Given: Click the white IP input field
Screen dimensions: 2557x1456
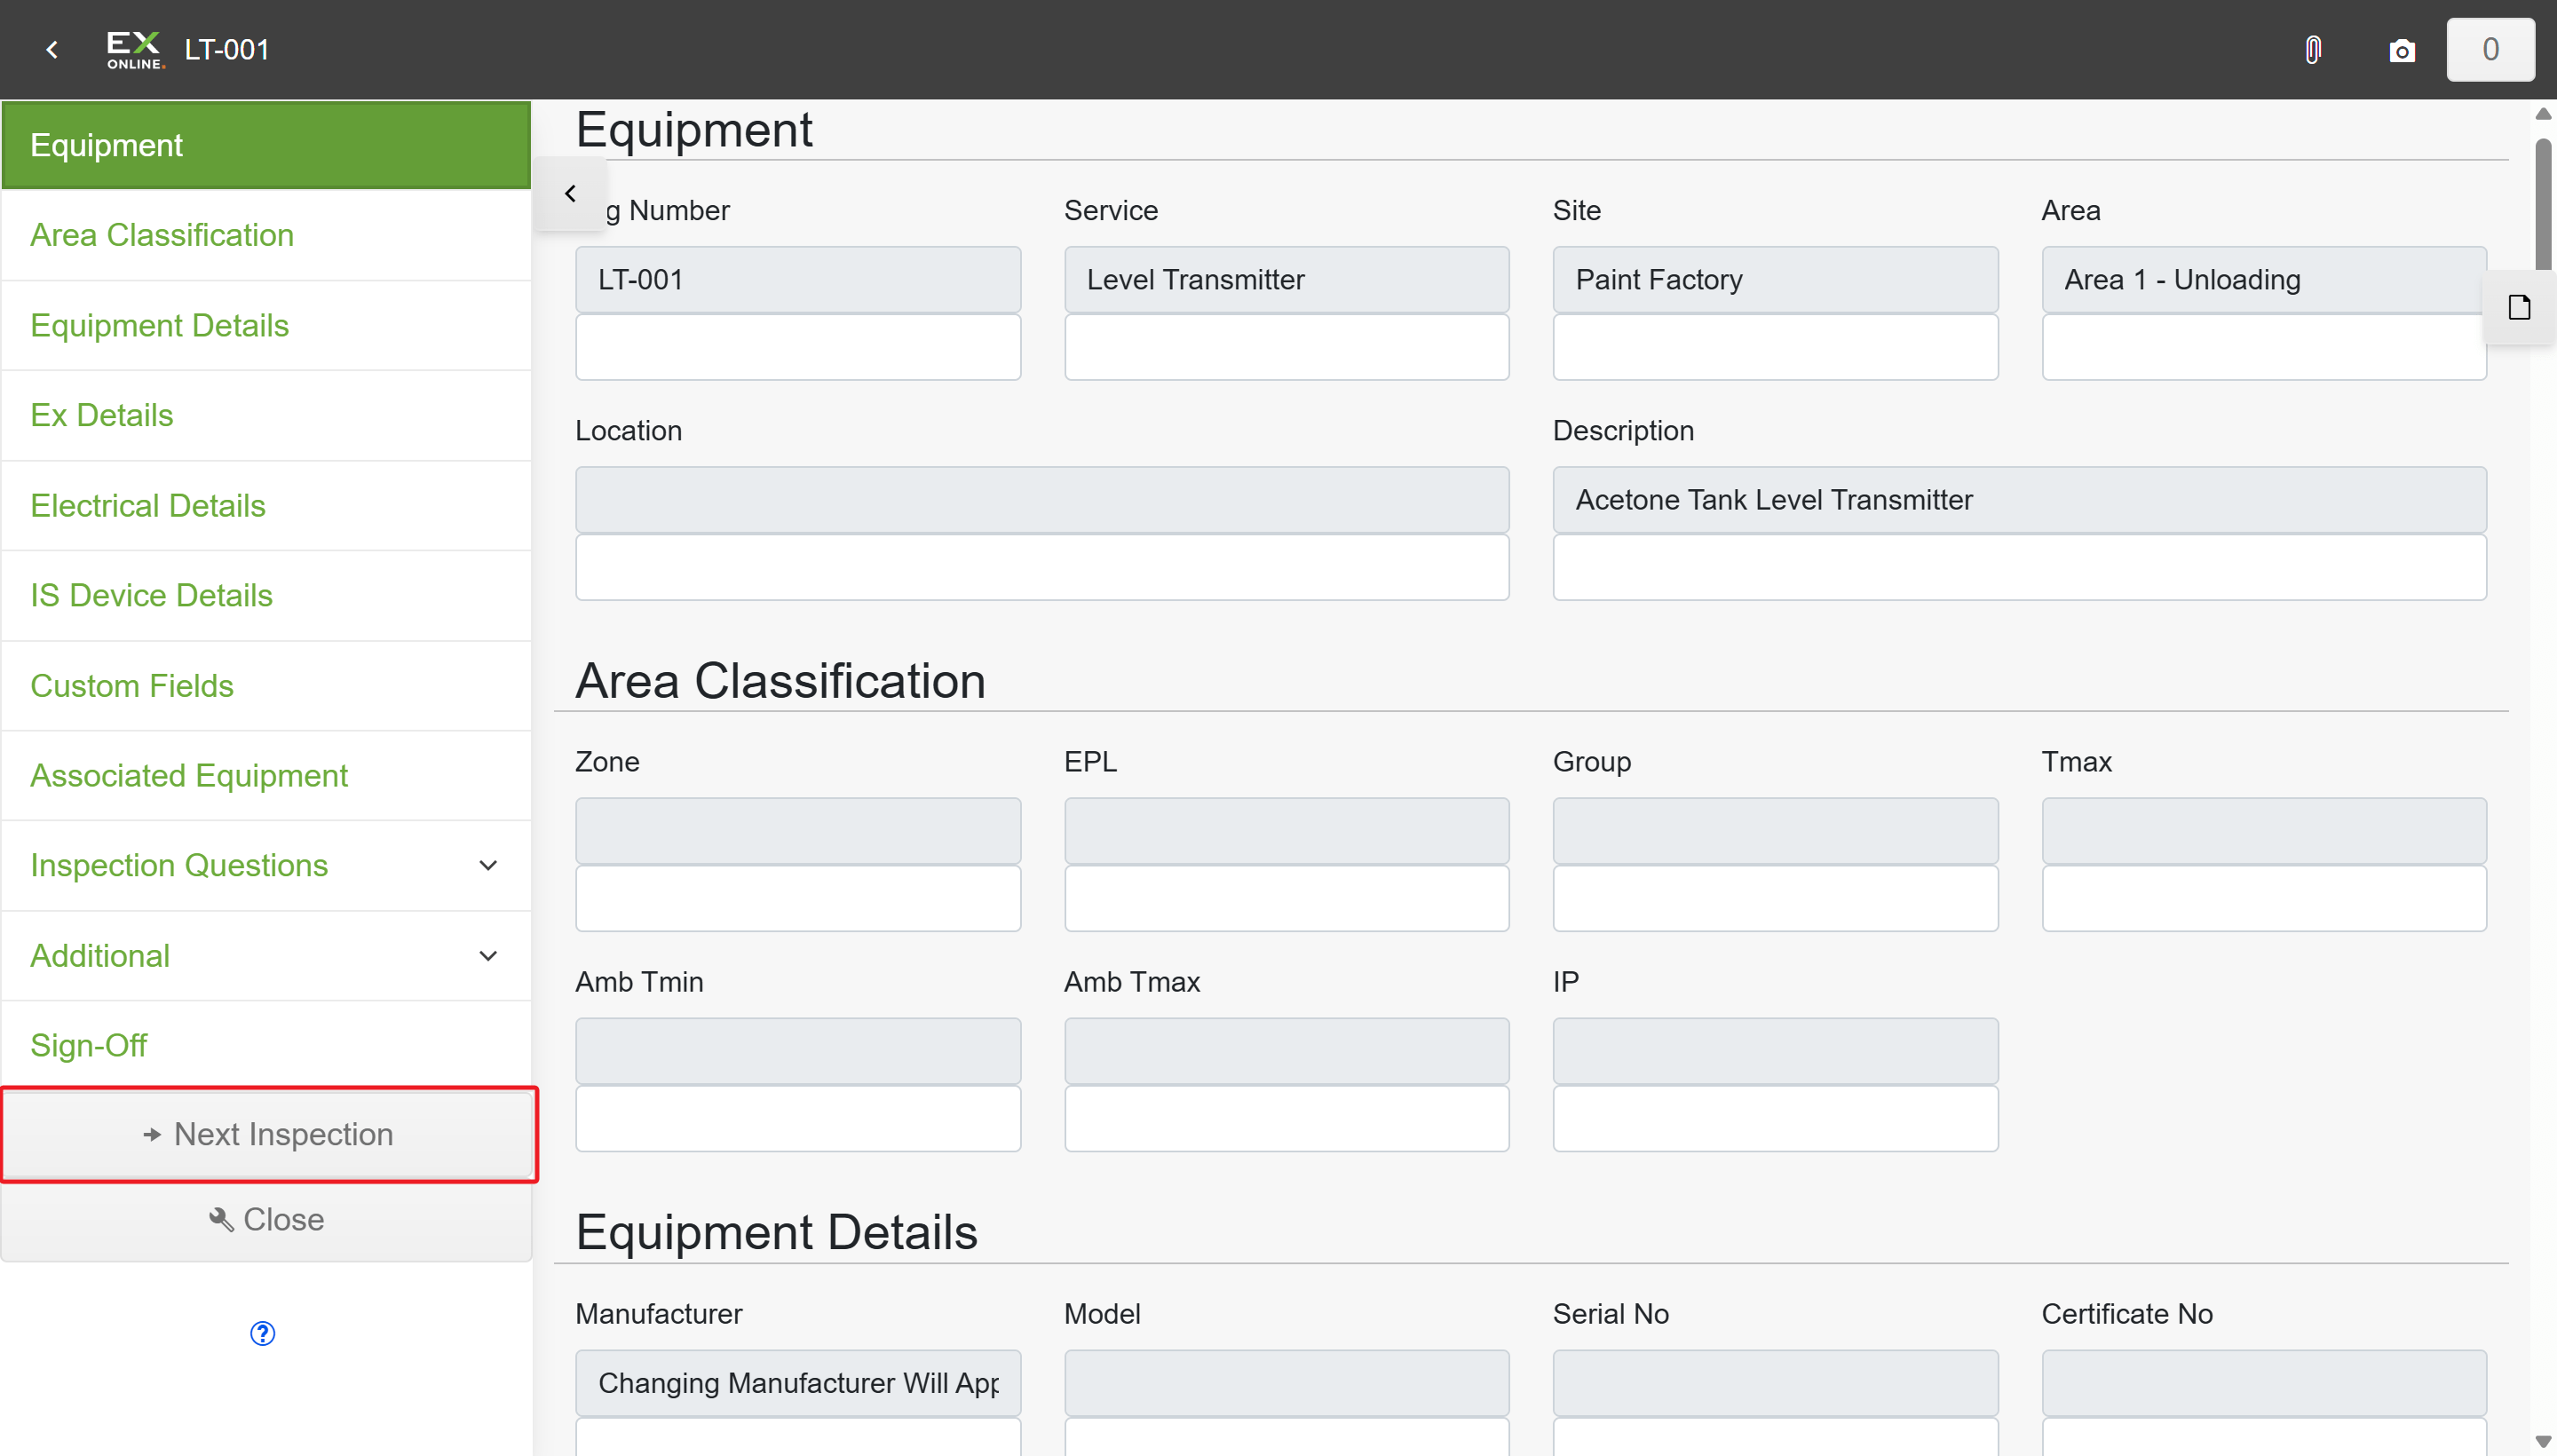Looking at the screenshot, I should coord(1775,1118).
